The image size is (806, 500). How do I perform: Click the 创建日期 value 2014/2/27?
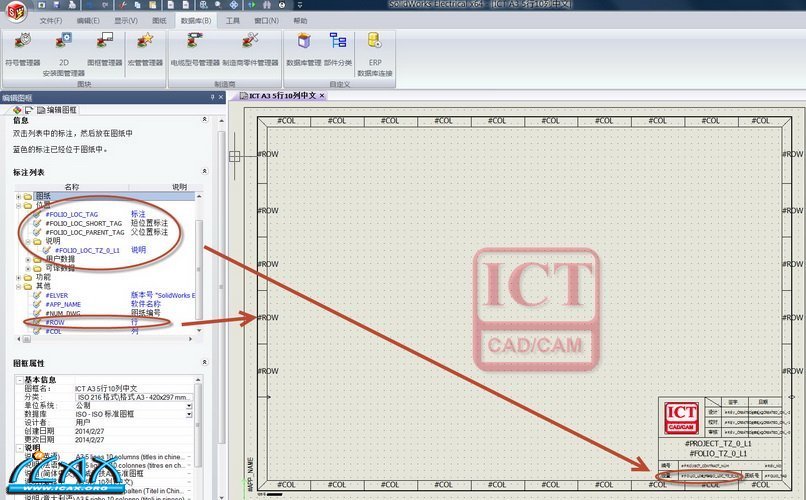[x=89, y=431]
